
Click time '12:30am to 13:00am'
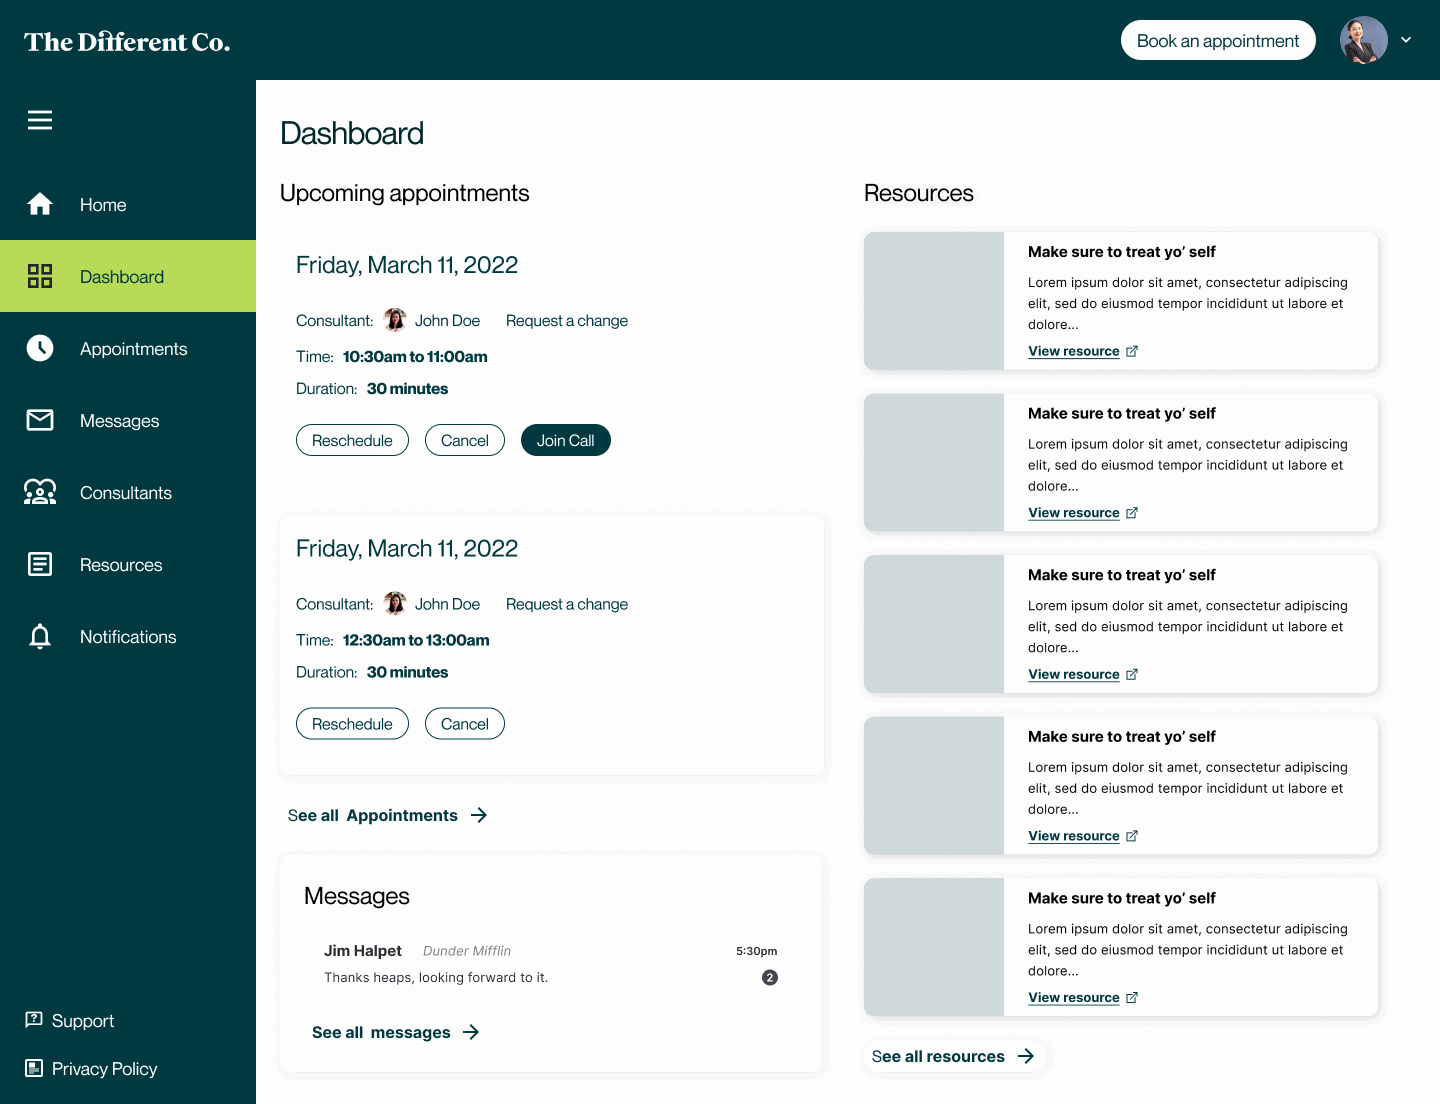pos(416,640)
